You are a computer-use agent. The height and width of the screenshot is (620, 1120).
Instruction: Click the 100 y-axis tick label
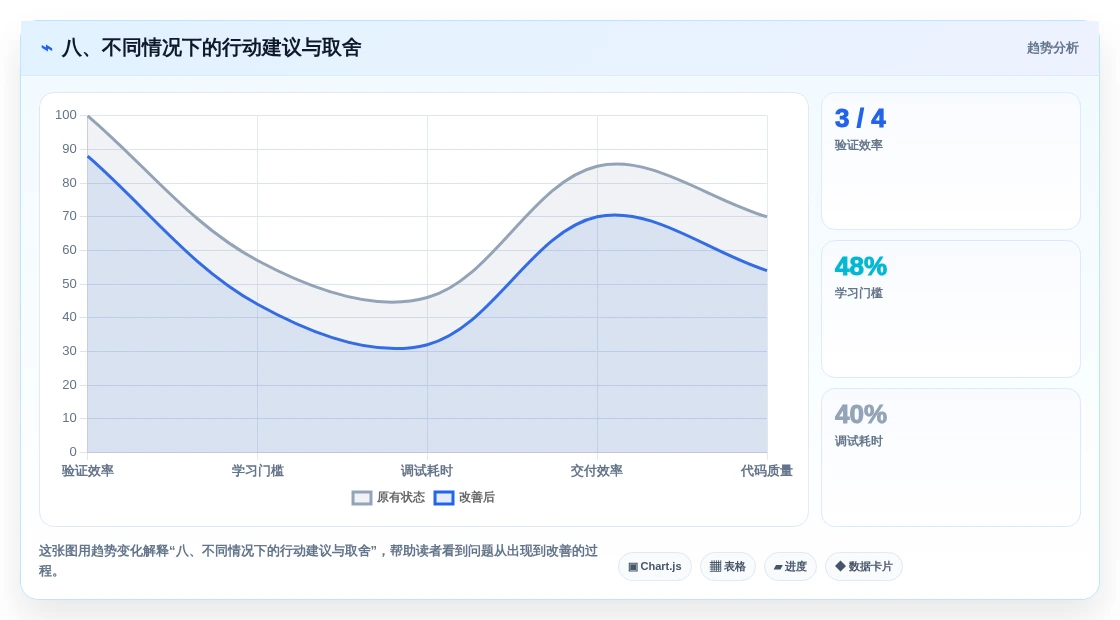tap(66, 115)
